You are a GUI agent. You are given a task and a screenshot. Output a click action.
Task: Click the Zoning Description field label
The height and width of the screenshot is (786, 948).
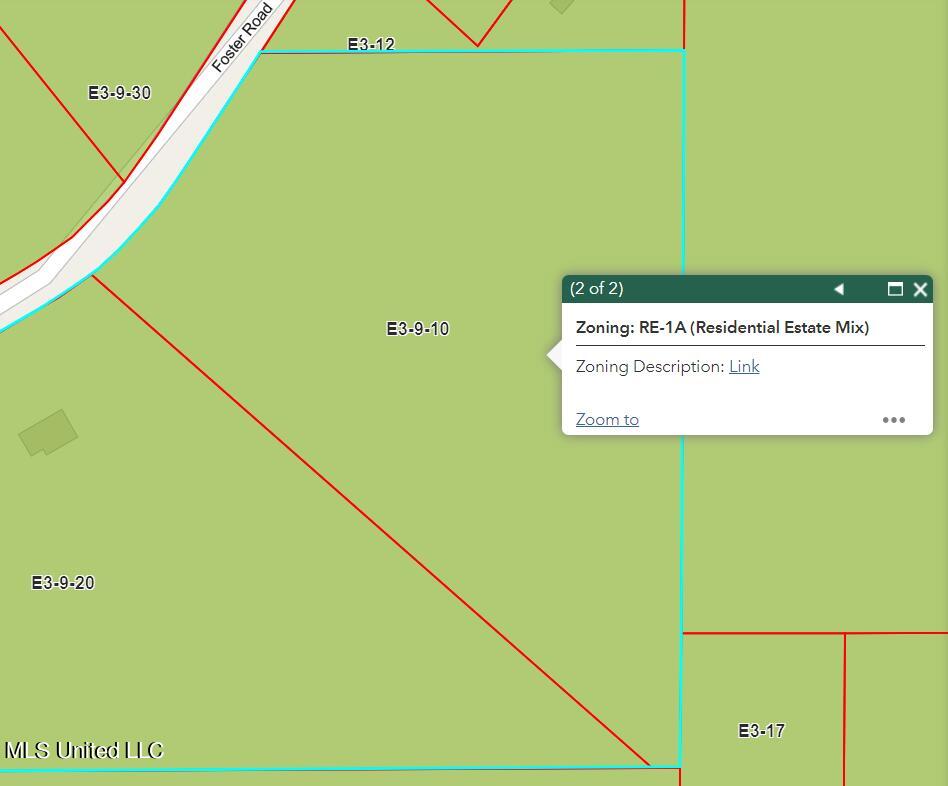pyautogui.click(x=650, y=367)
